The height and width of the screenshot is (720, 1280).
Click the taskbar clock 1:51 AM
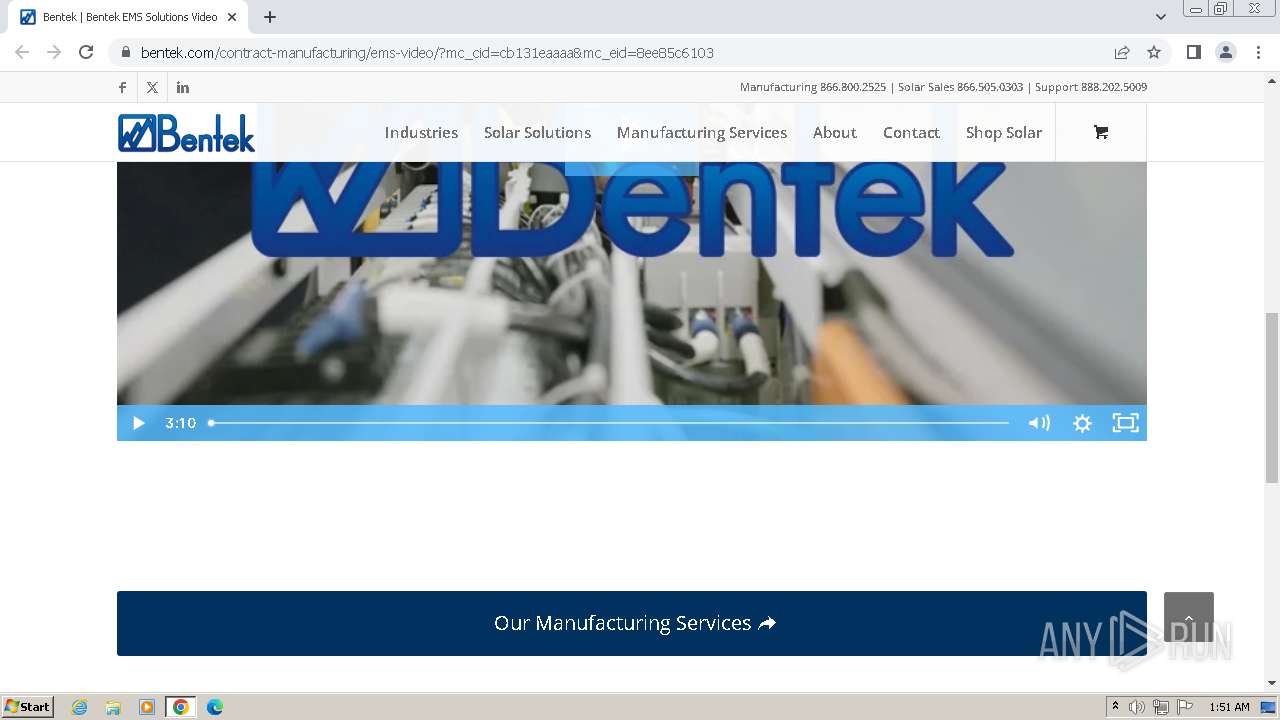(1229, 707)
